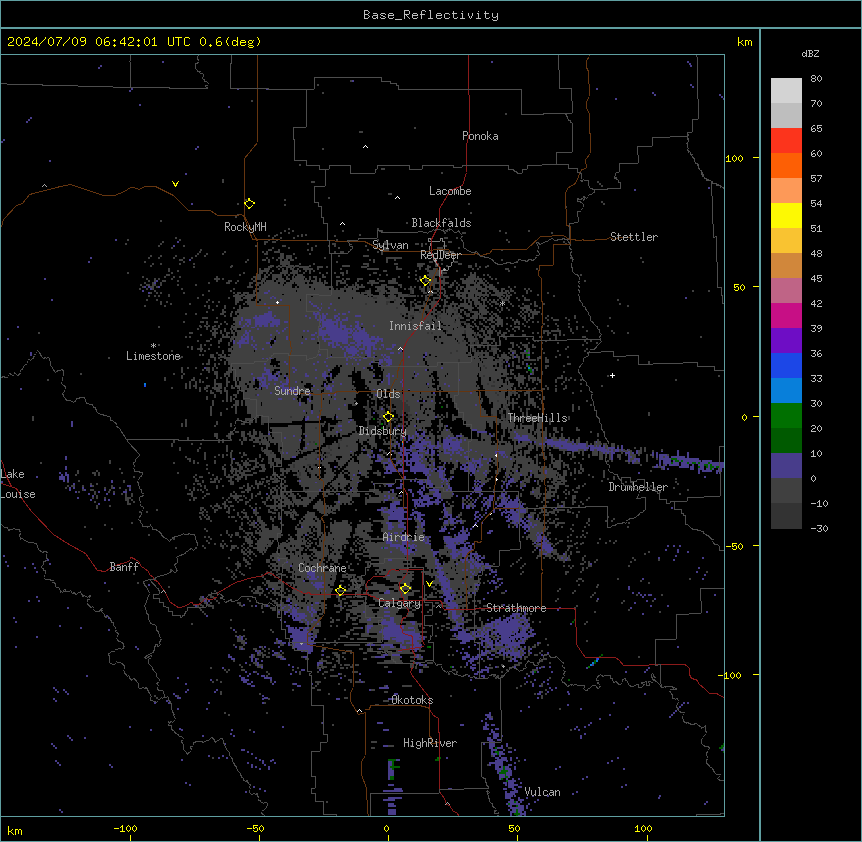Select the red 60-65 dBZ legend swatch
This screenshot has width=862, height=842.
[786, 141]
